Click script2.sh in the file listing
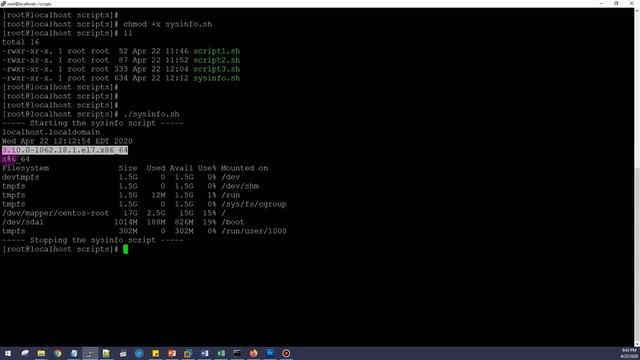The image size is (640, 360). click(x=216, y=60)
